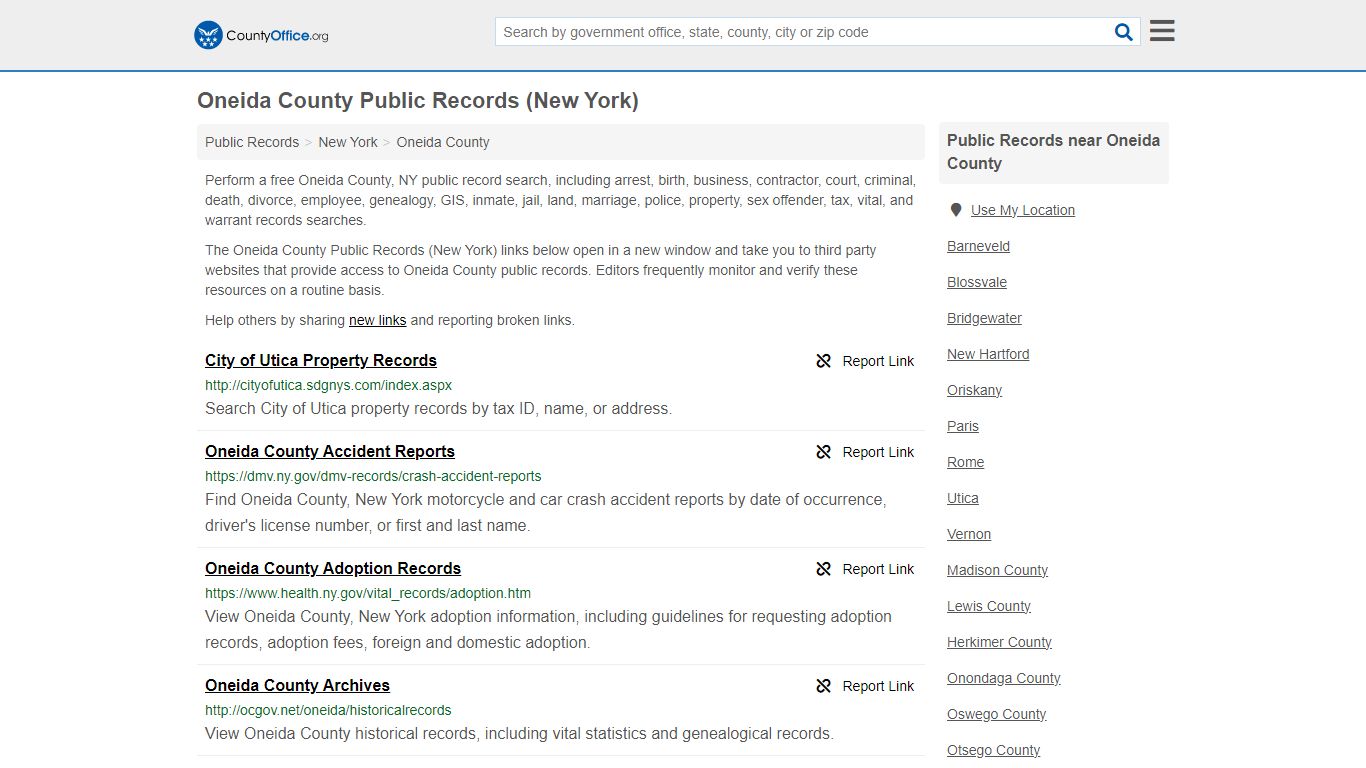Open ocgov.net historical records URL
The width and height of the screenshot is (1366, 768).
(x=328, y=710)
